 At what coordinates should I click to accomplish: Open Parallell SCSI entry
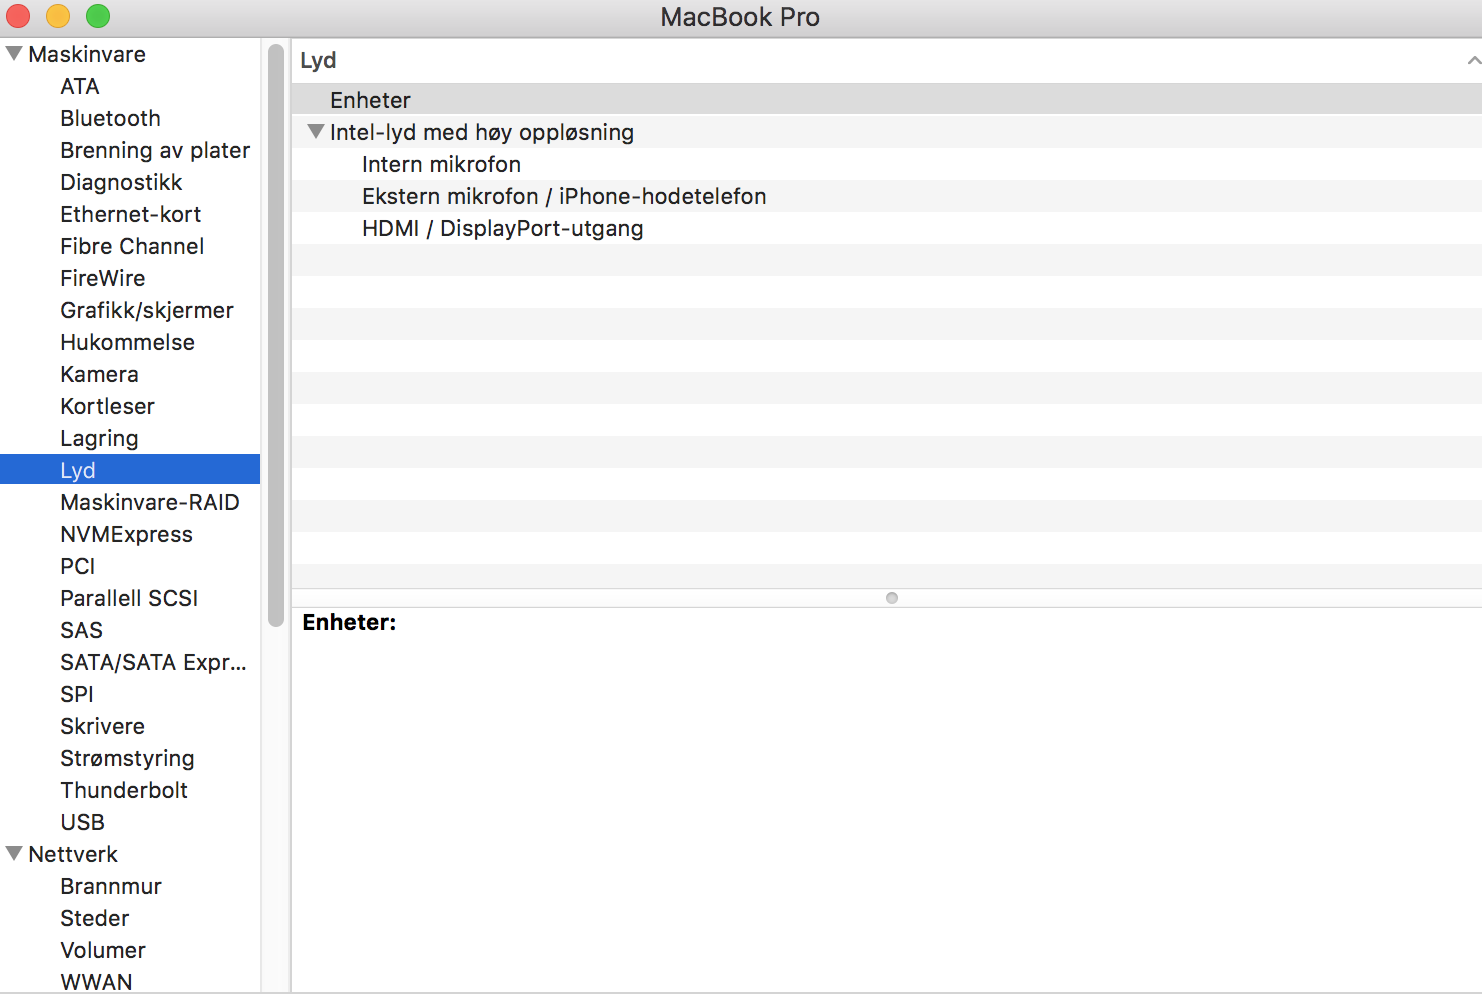129,598
